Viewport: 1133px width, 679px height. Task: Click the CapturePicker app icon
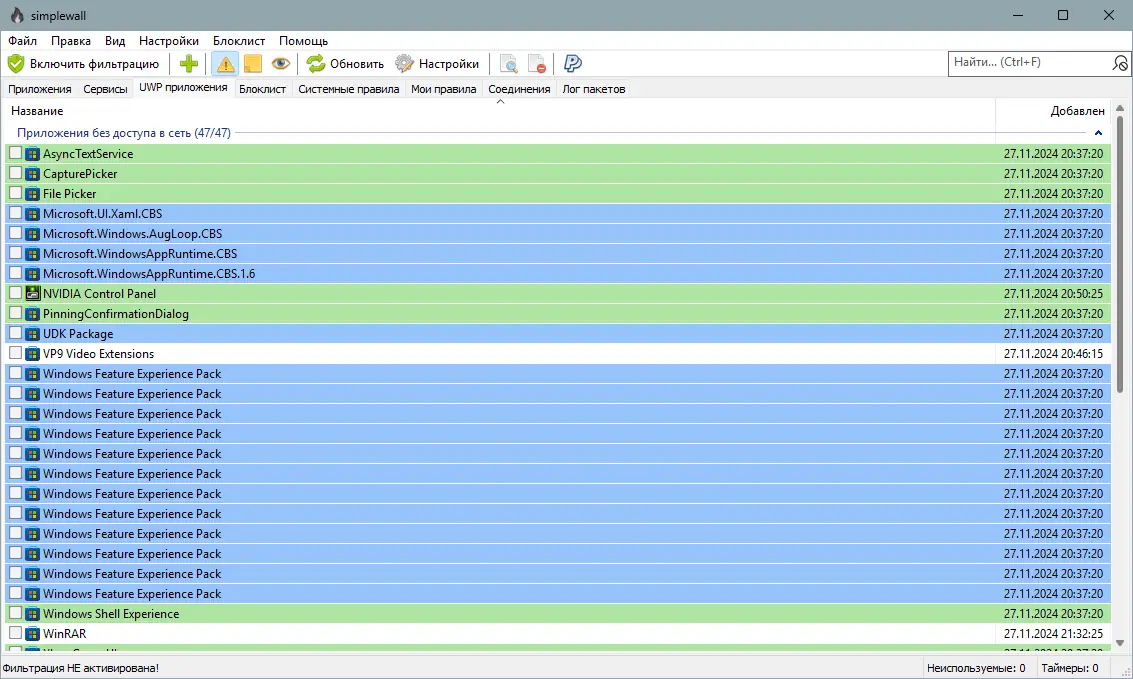33,173
